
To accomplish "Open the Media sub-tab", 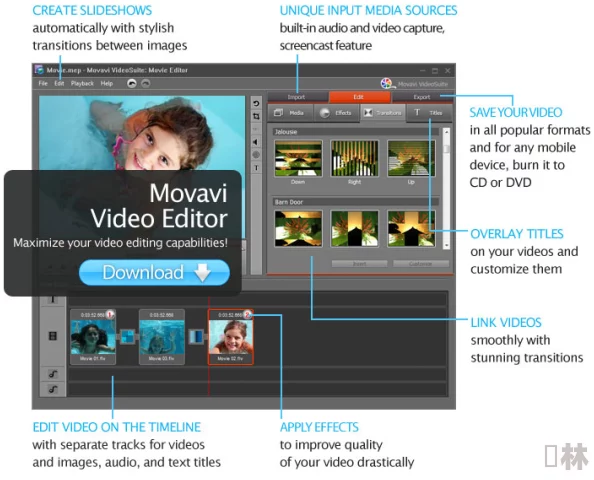I will click(291, 113).
